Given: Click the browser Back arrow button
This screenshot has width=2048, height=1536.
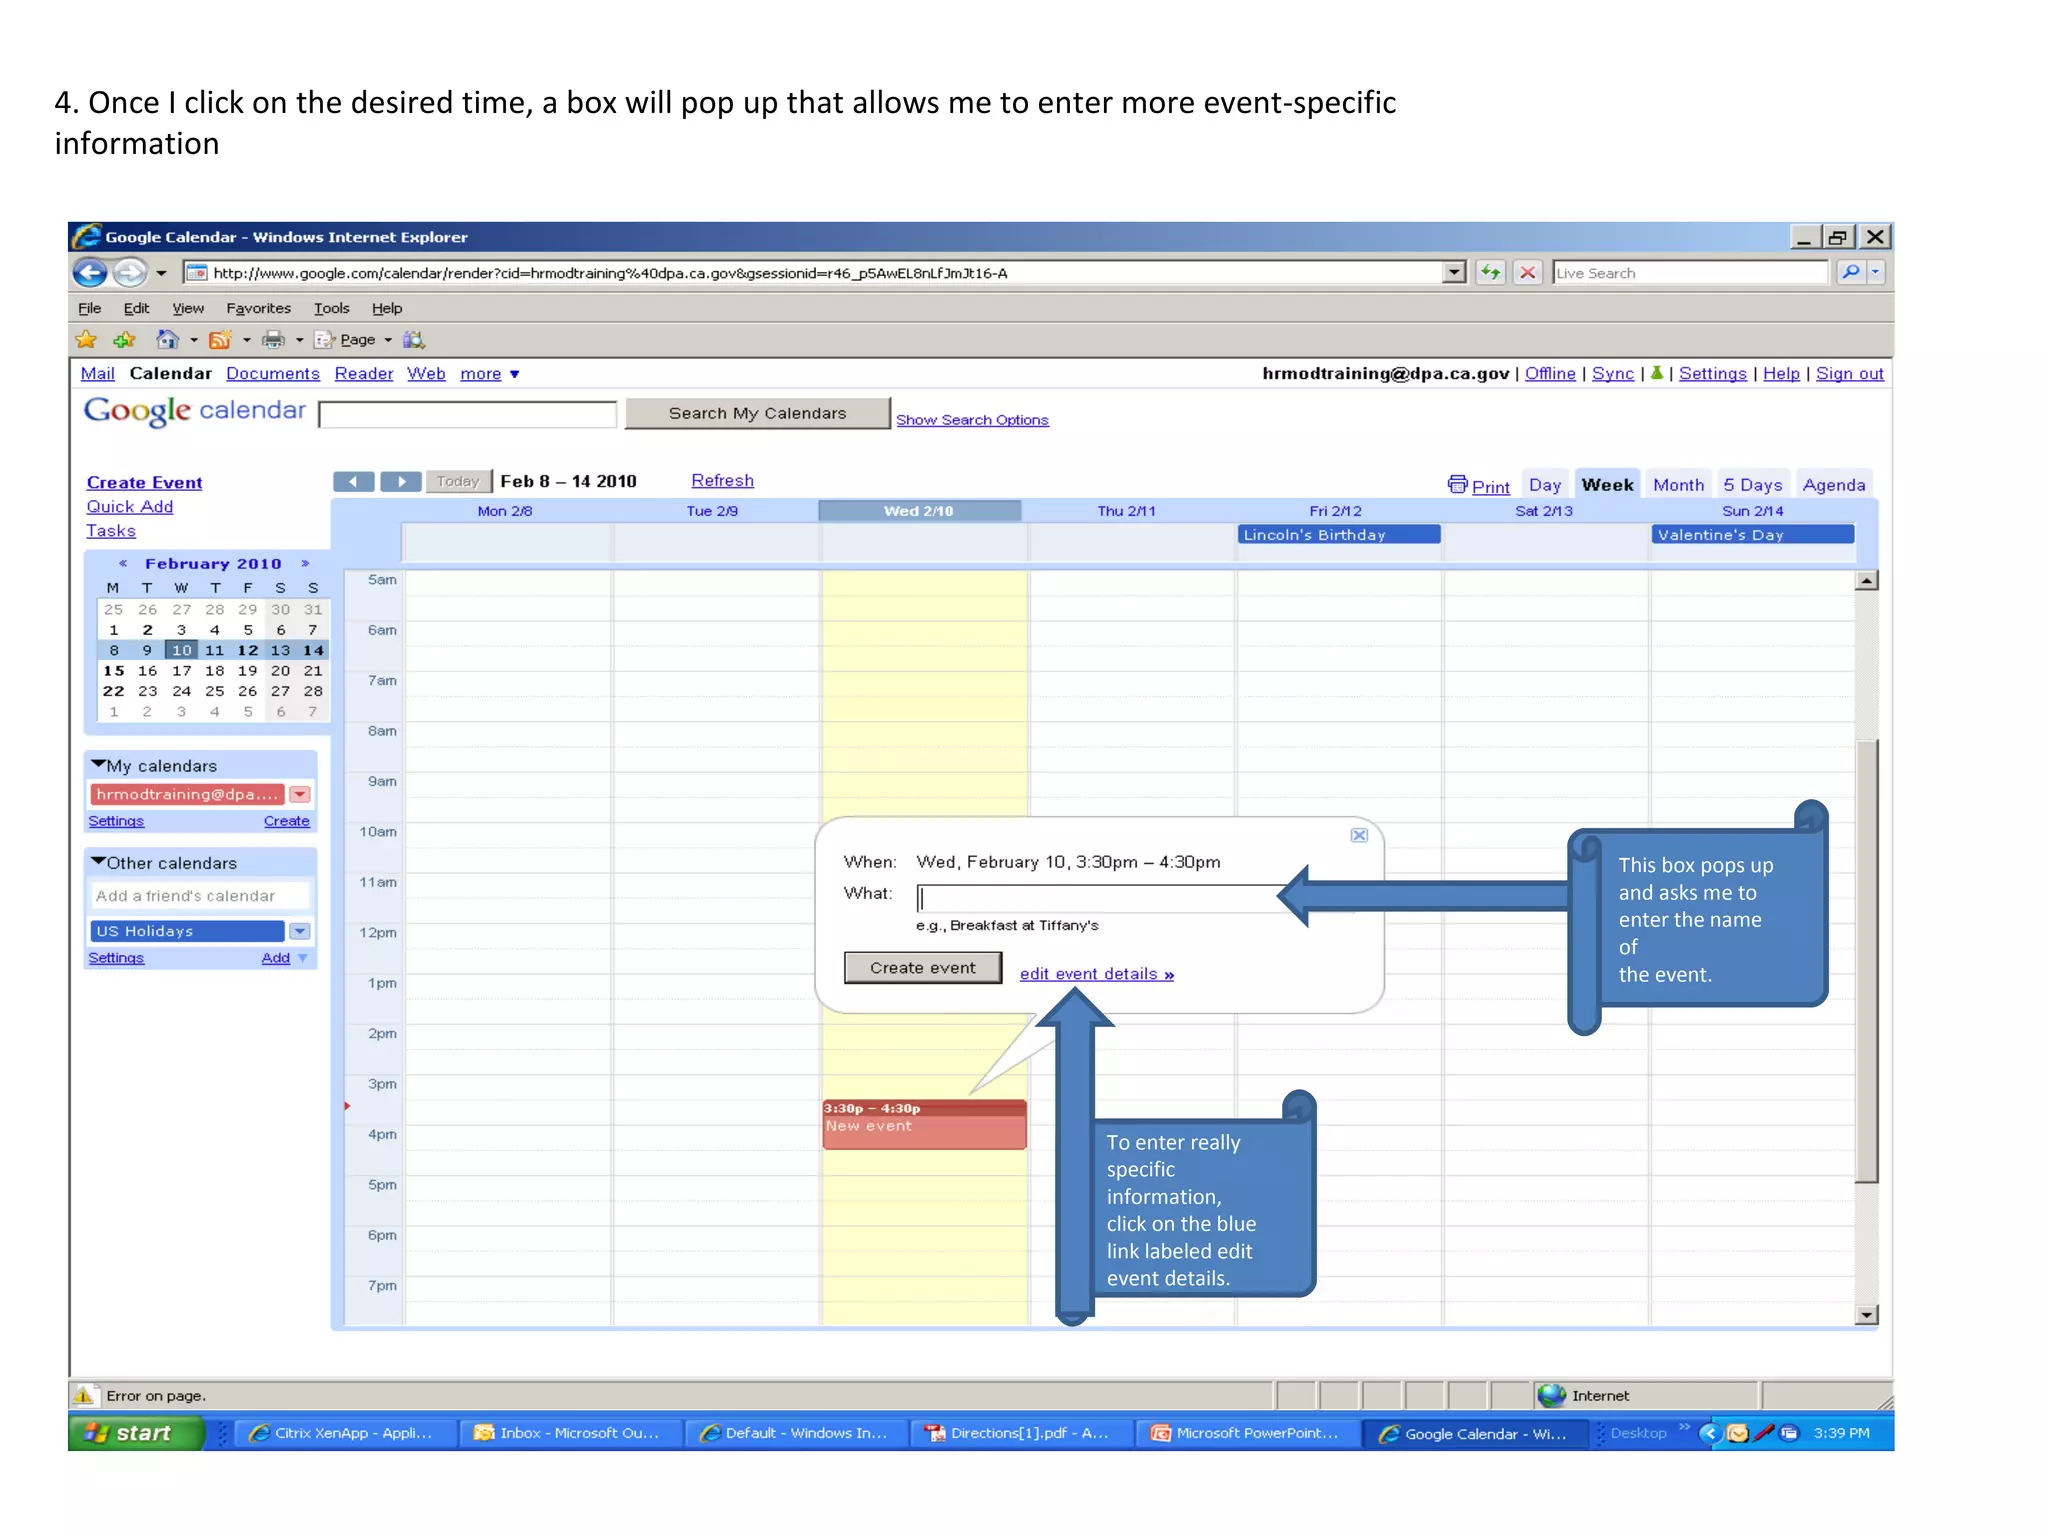Looking at the screenshot, I should [x=91, y=272].
